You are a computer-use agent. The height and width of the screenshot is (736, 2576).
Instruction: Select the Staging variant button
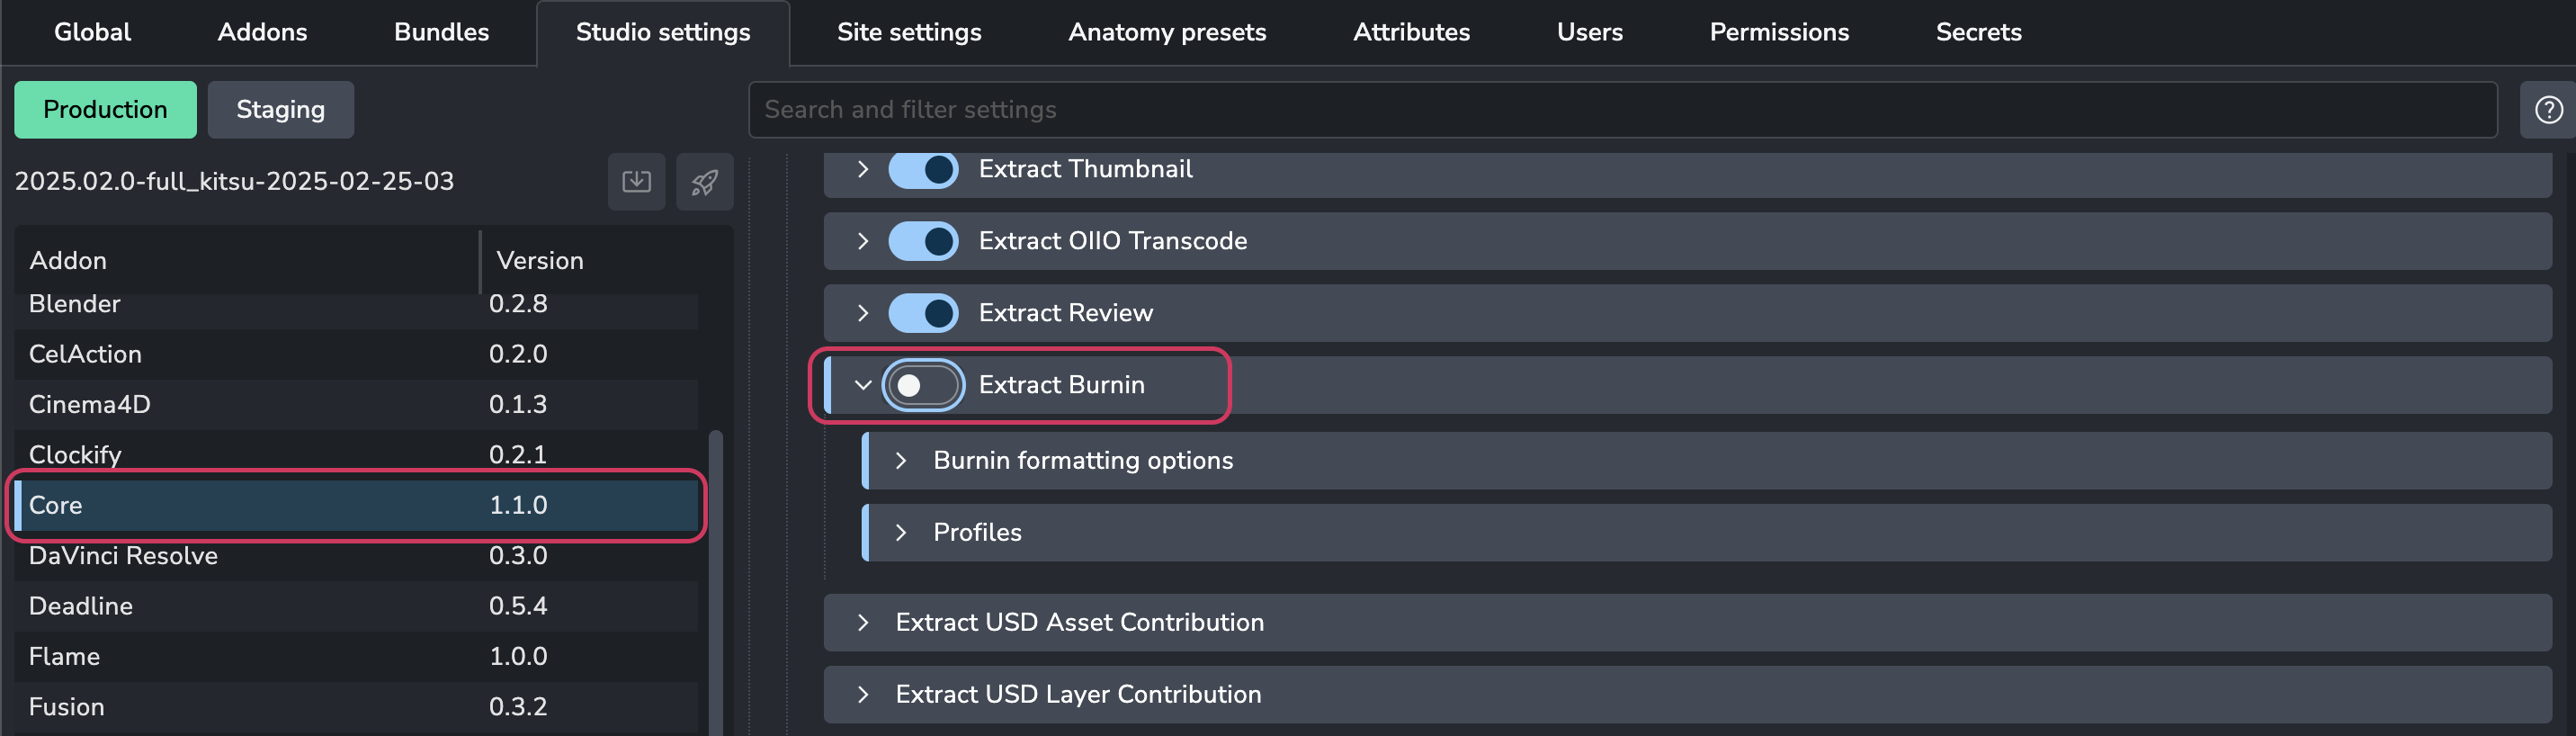(280, 110)
